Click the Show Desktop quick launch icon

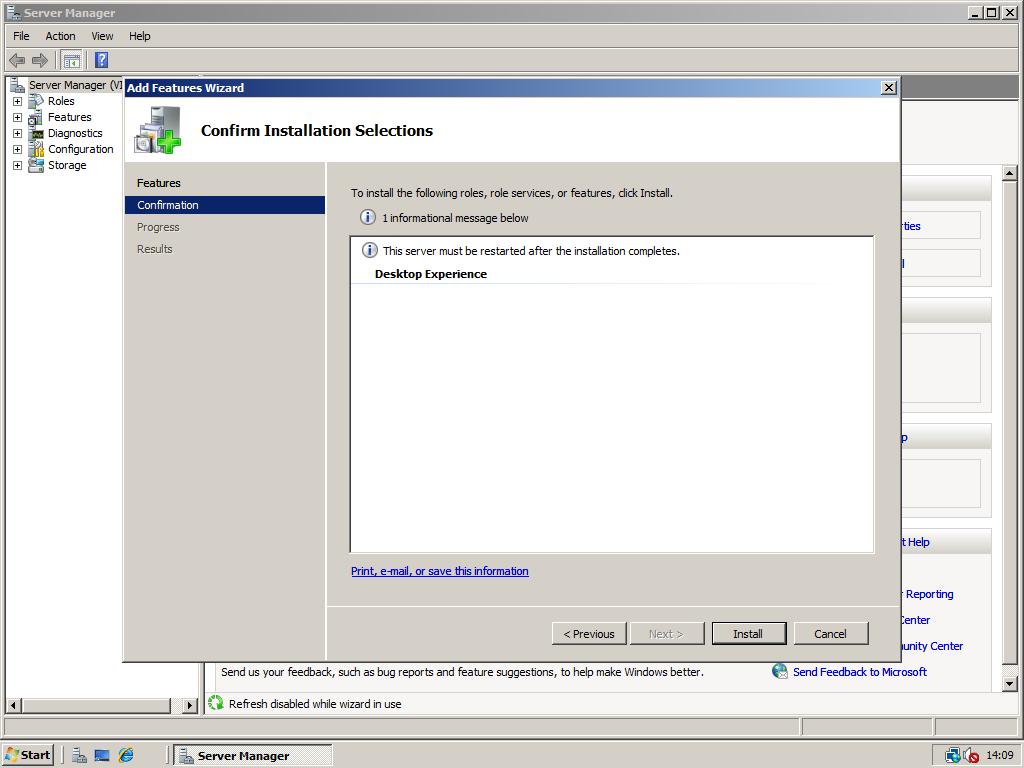pyautogui.click(x=102, y=756)
